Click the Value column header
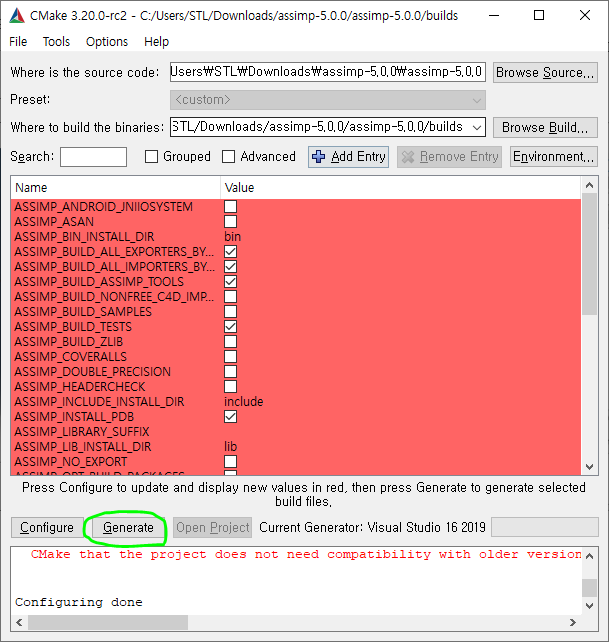The height and width of the screenshot is (642, 609). 401,188
